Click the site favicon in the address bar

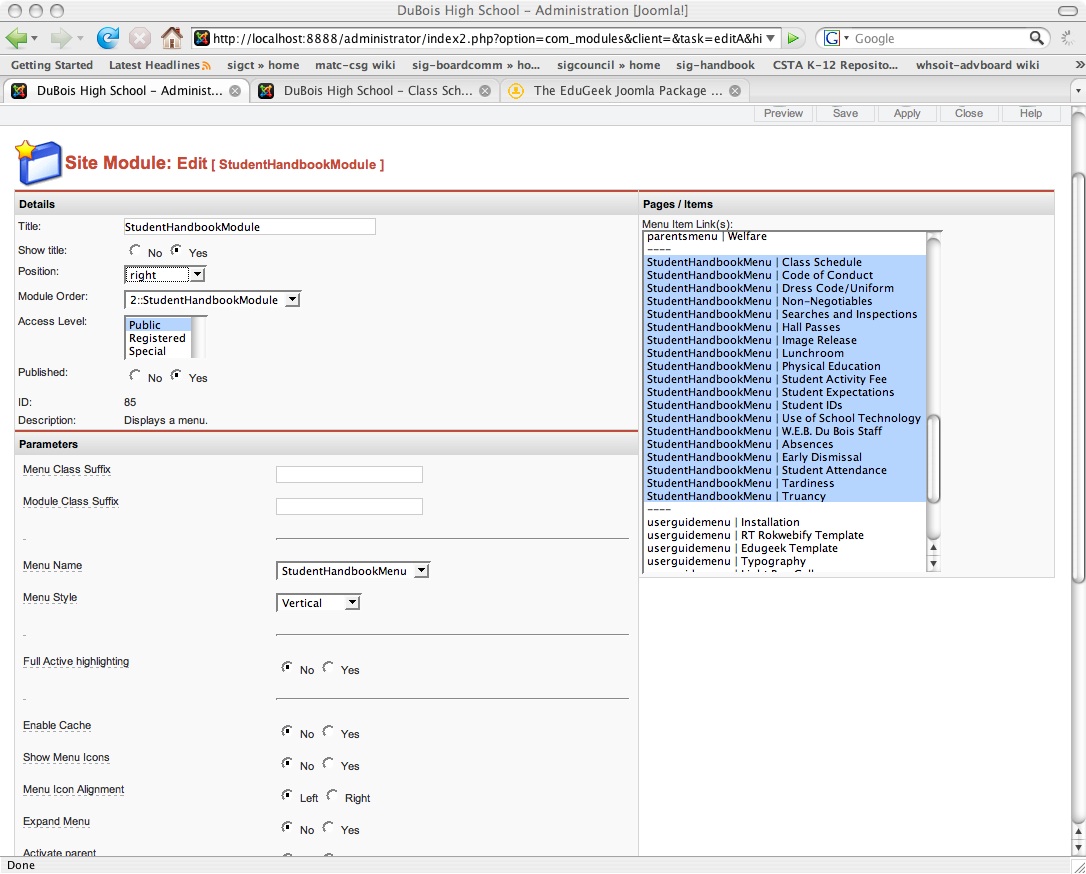[x=202, y=38]
